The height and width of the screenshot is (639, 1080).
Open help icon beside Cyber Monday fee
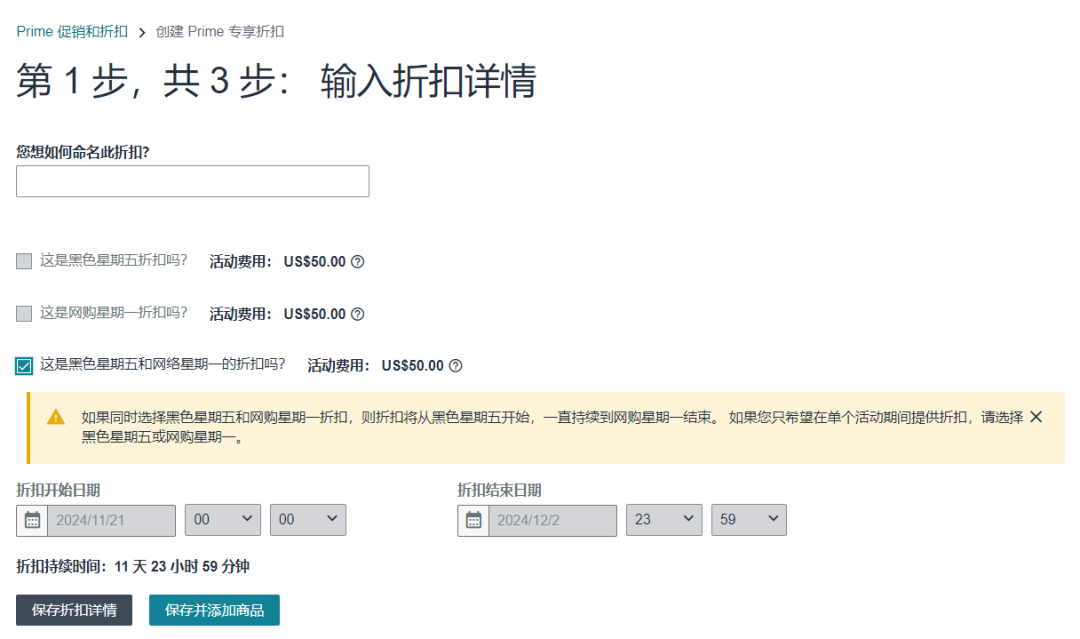[357, 314]
